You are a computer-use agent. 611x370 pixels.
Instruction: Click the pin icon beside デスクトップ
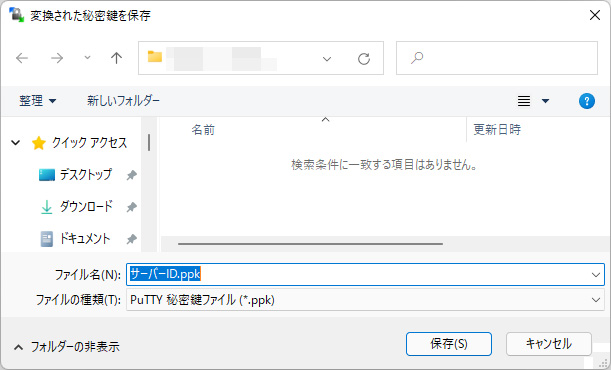132,175
